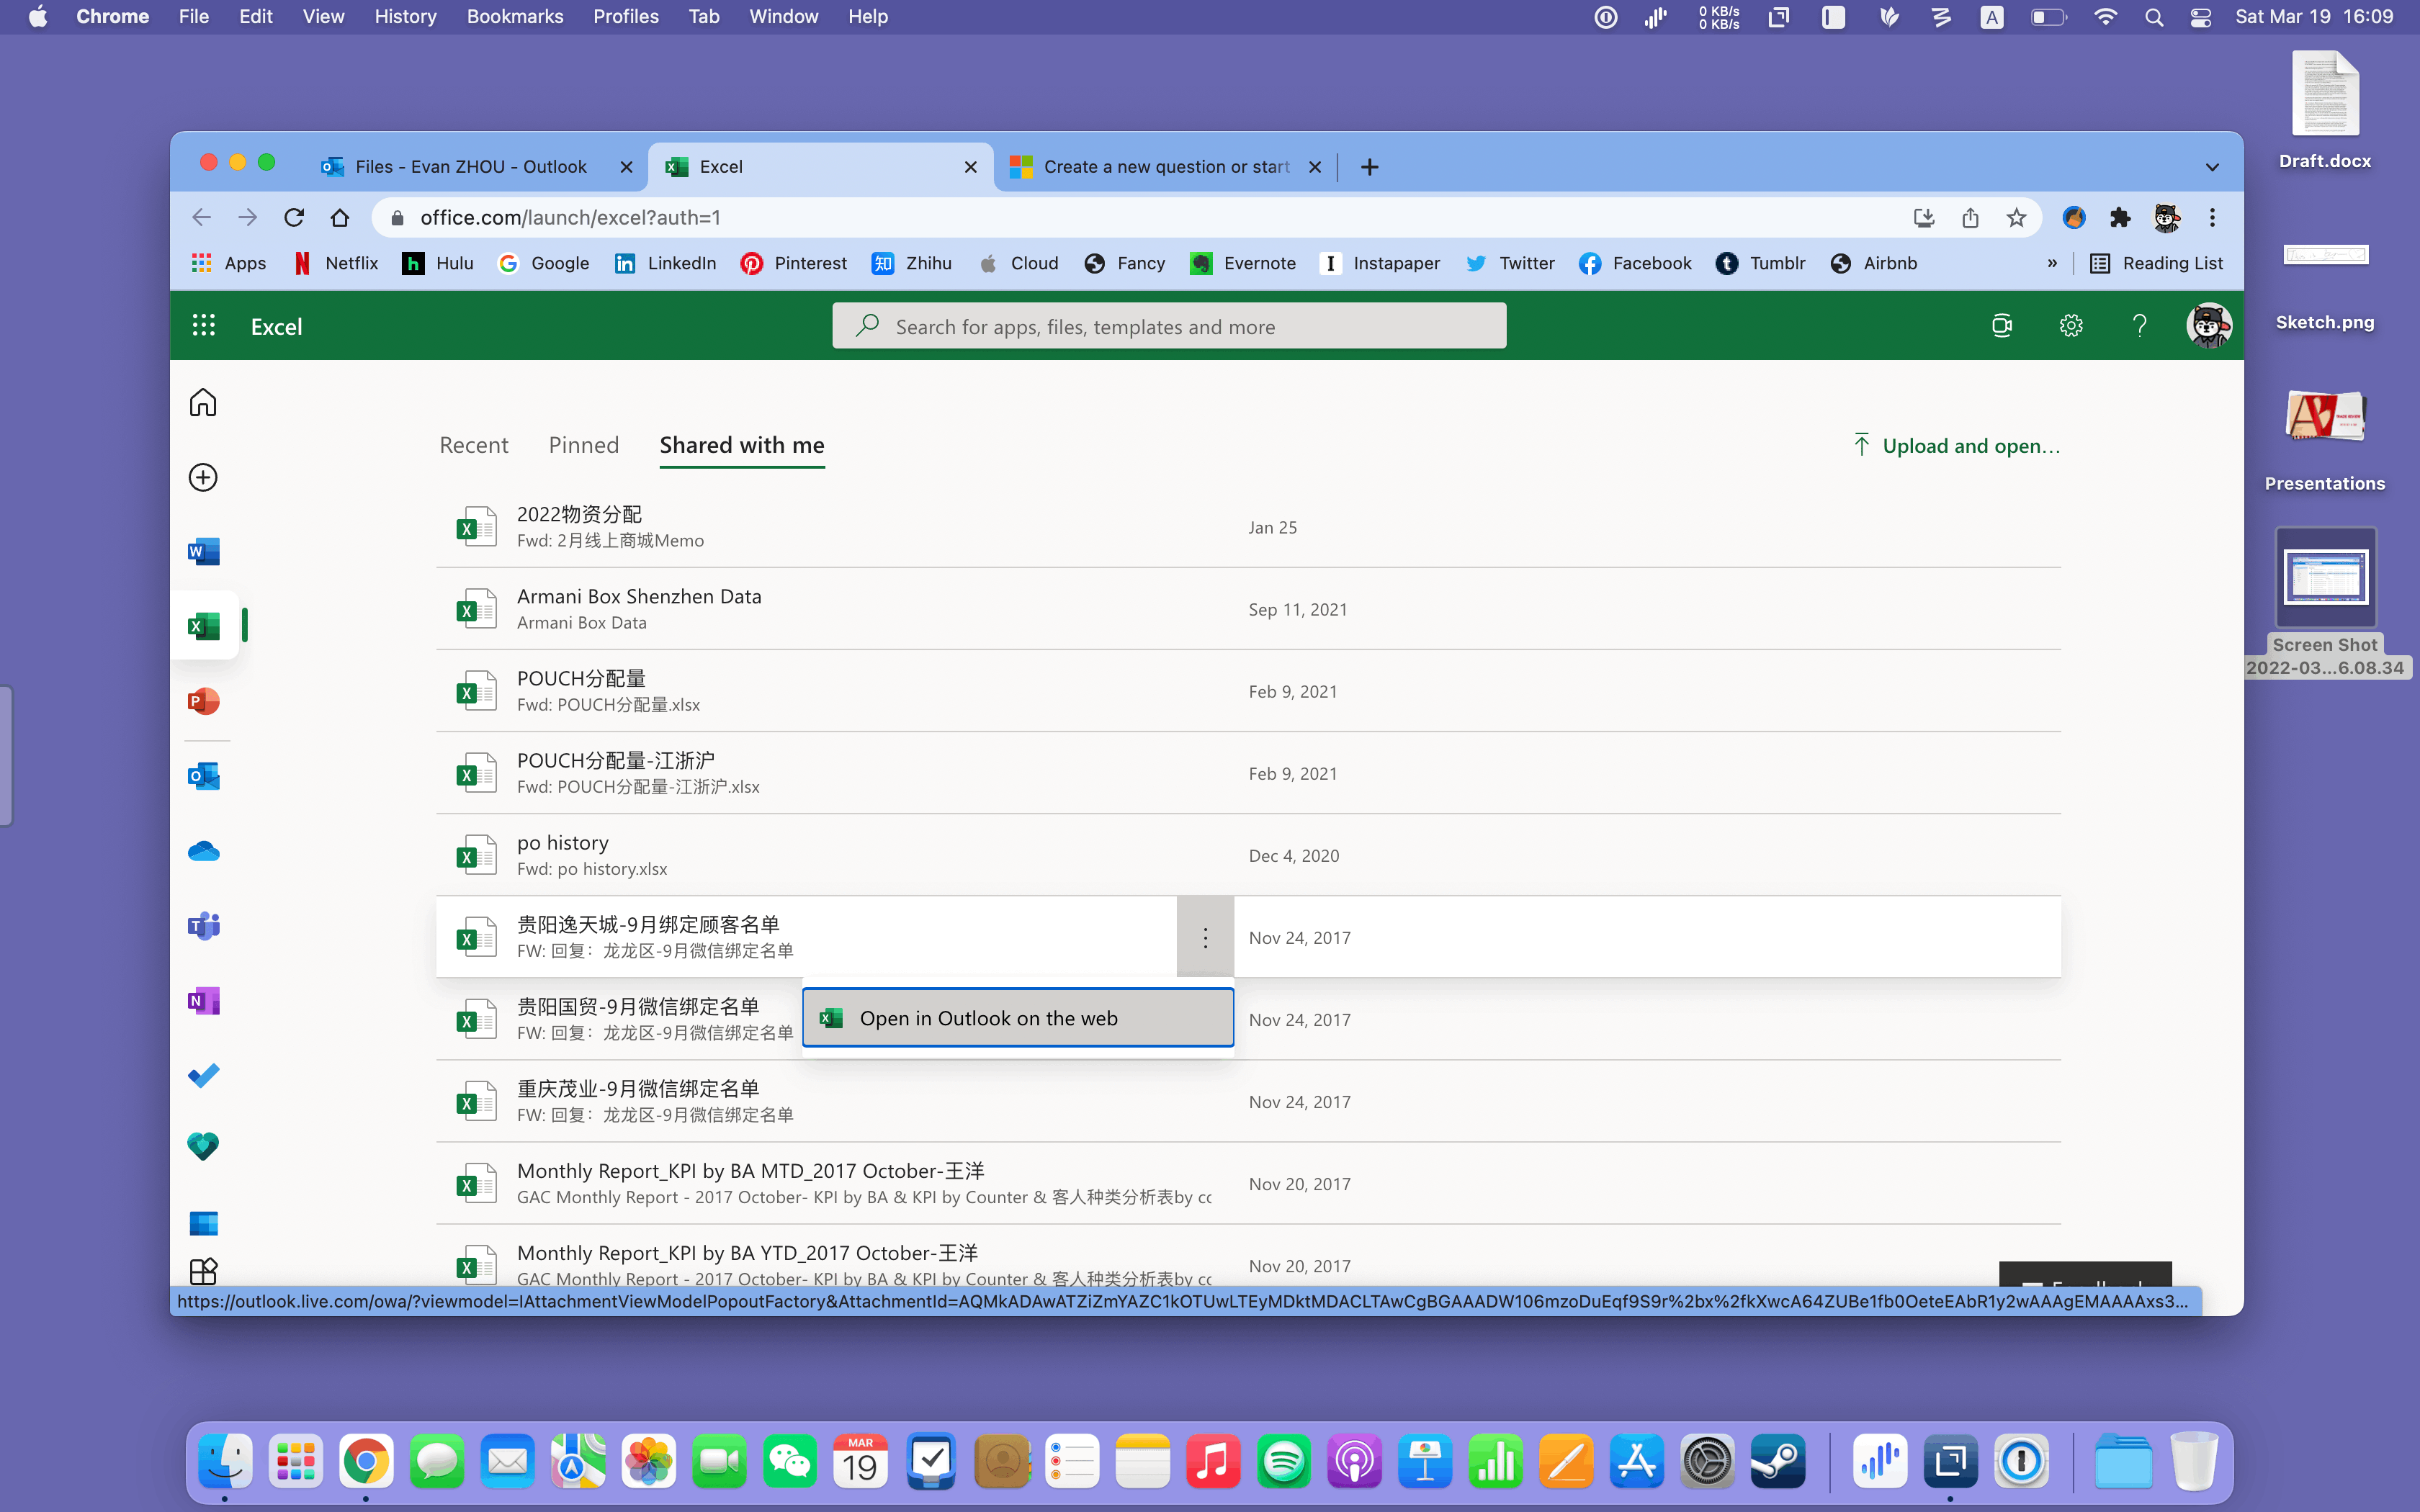Image resolution: width=2420 pixels, height=1512 pixels.
Task: Click the Excel search box
Action: click(x=1169, y=326)
